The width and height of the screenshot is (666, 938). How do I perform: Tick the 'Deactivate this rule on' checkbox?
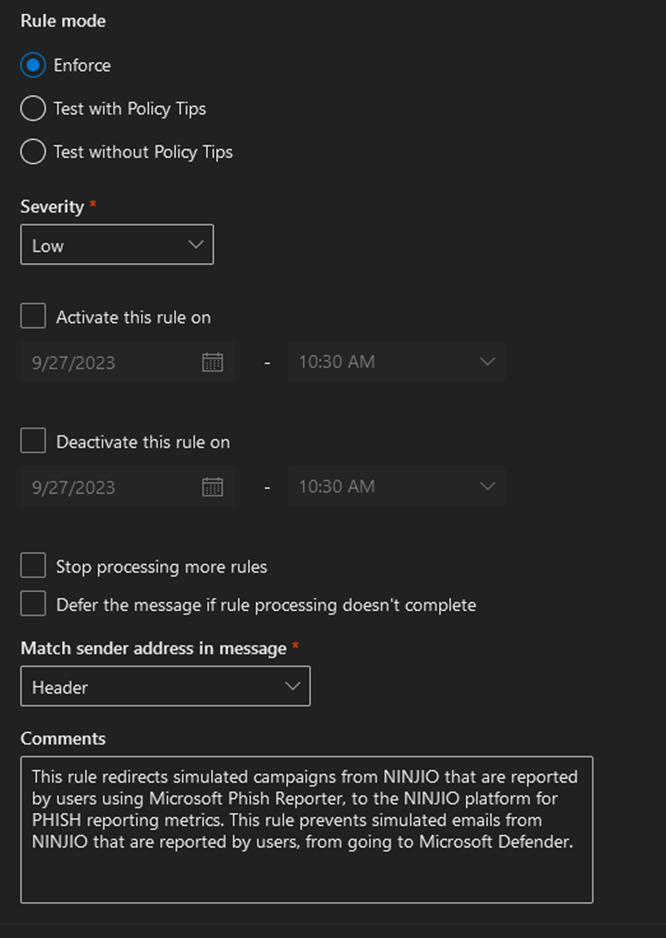pos(34,441)
